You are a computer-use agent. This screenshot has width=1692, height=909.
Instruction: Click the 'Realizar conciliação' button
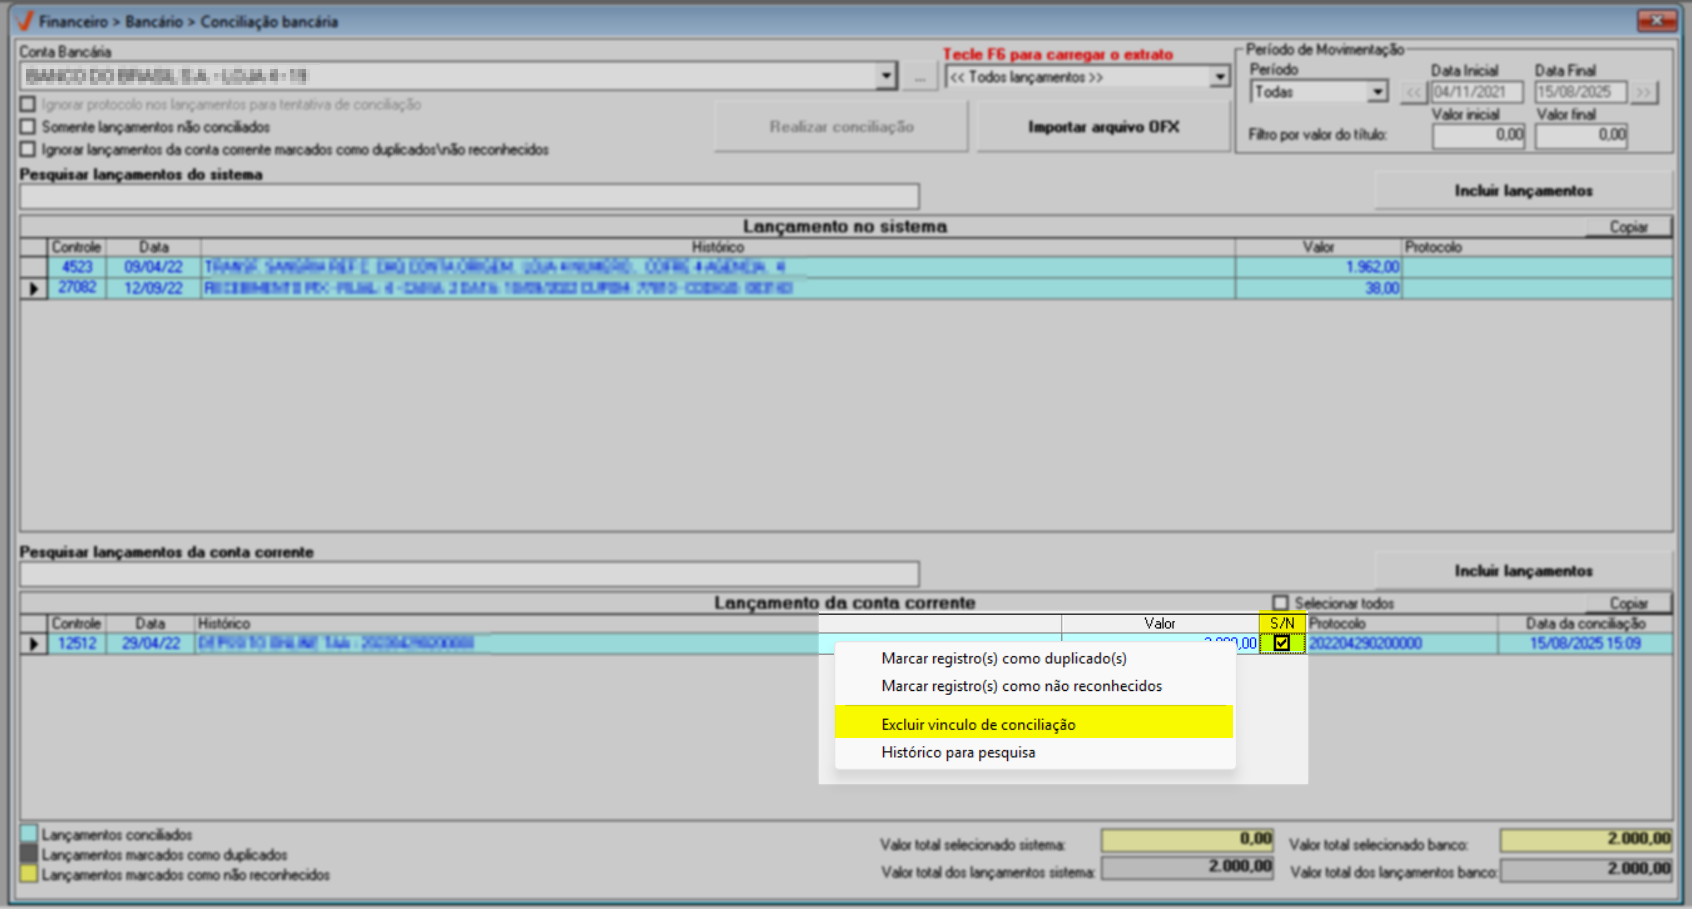point(841,127)
